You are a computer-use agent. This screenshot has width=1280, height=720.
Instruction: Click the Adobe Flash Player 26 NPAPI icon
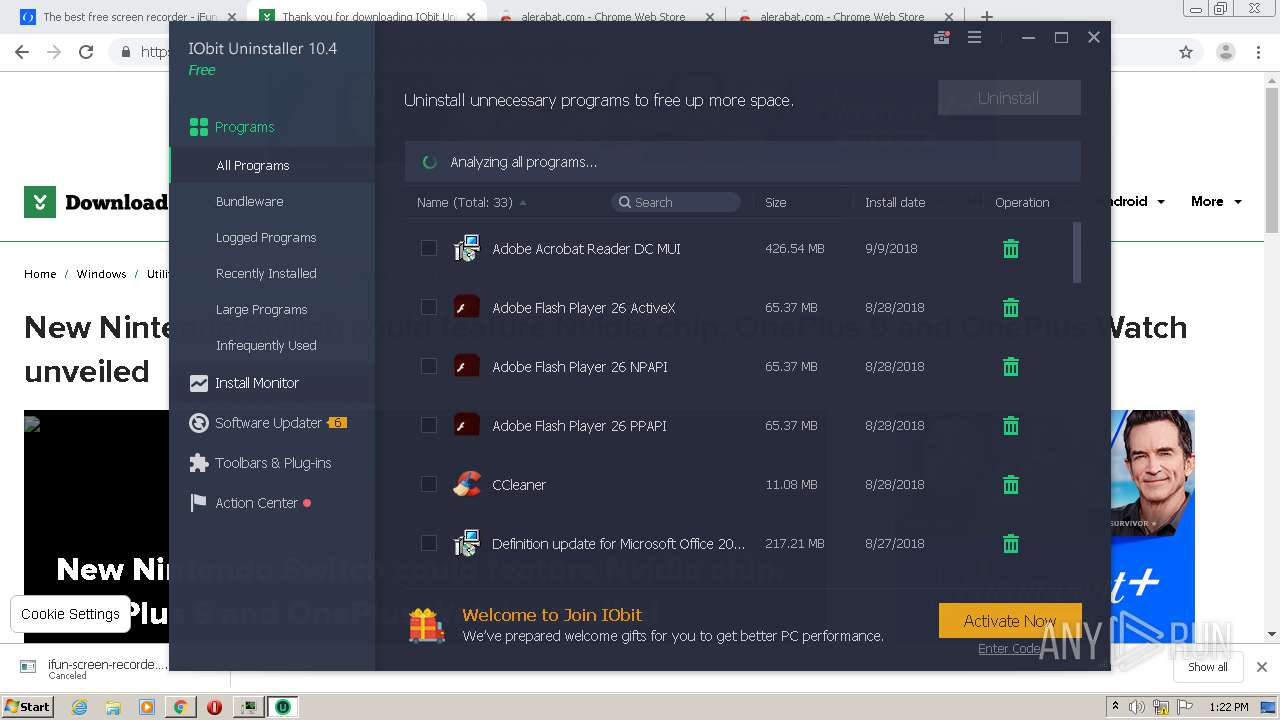[467, 367]
